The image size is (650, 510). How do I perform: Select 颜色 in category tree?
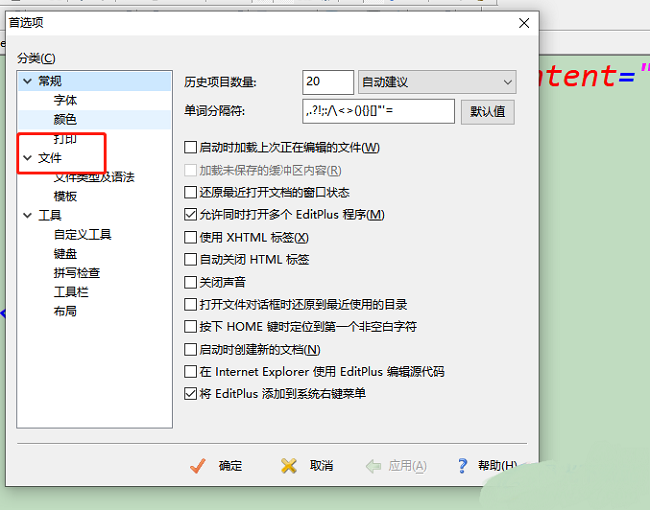[65, 119]
